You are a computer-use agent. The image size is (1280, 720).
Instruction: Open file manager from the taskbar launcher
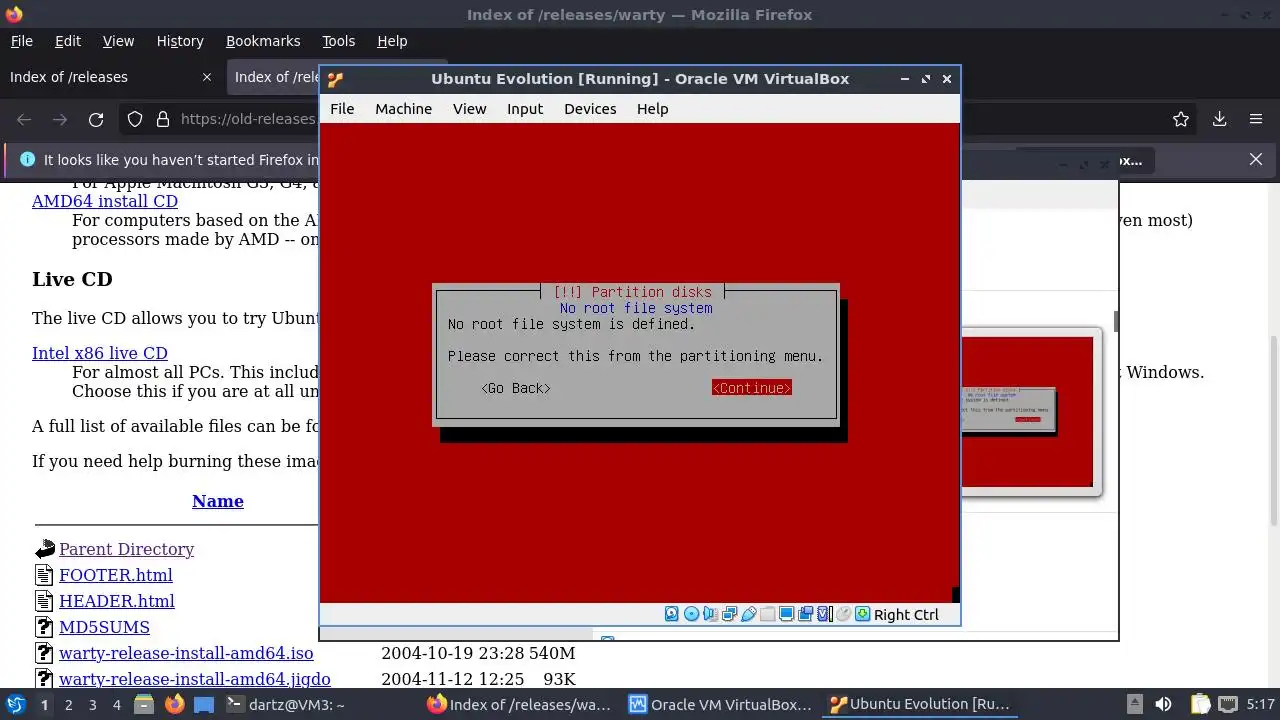143,704
